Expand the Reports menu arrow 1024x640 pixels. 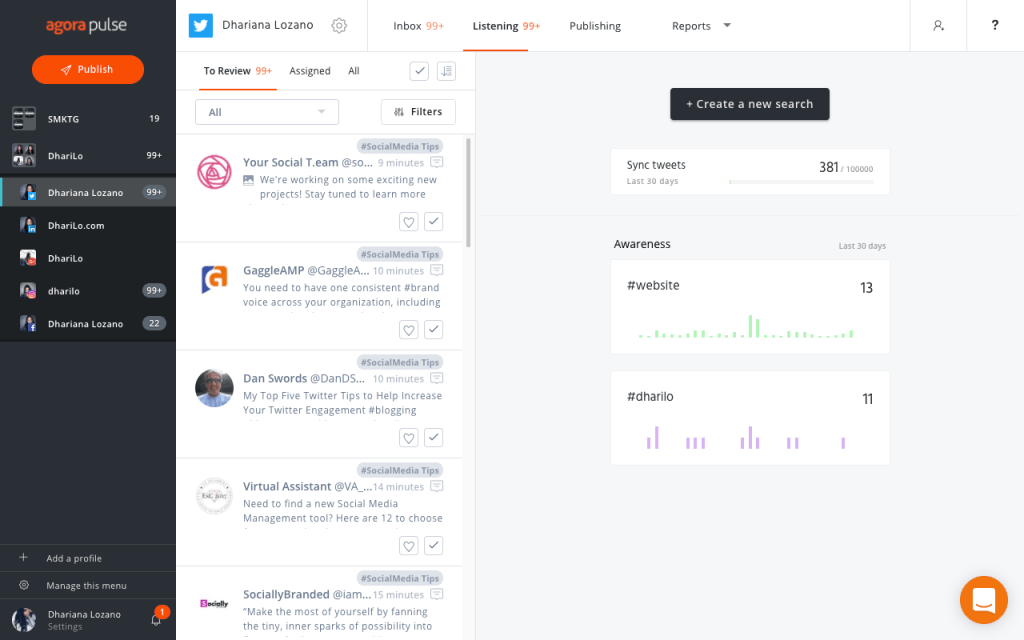727,25
